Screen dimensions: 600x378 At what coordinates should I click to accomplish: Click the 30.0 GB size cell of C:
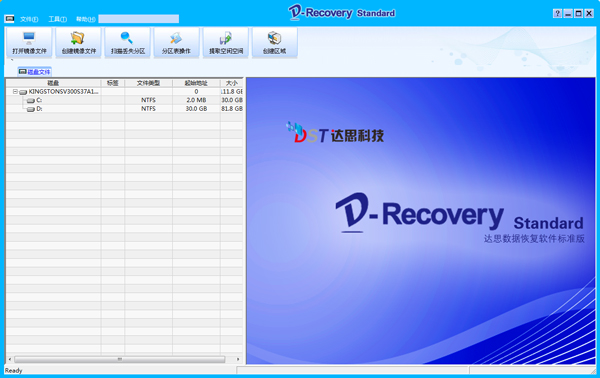(232, 100)
